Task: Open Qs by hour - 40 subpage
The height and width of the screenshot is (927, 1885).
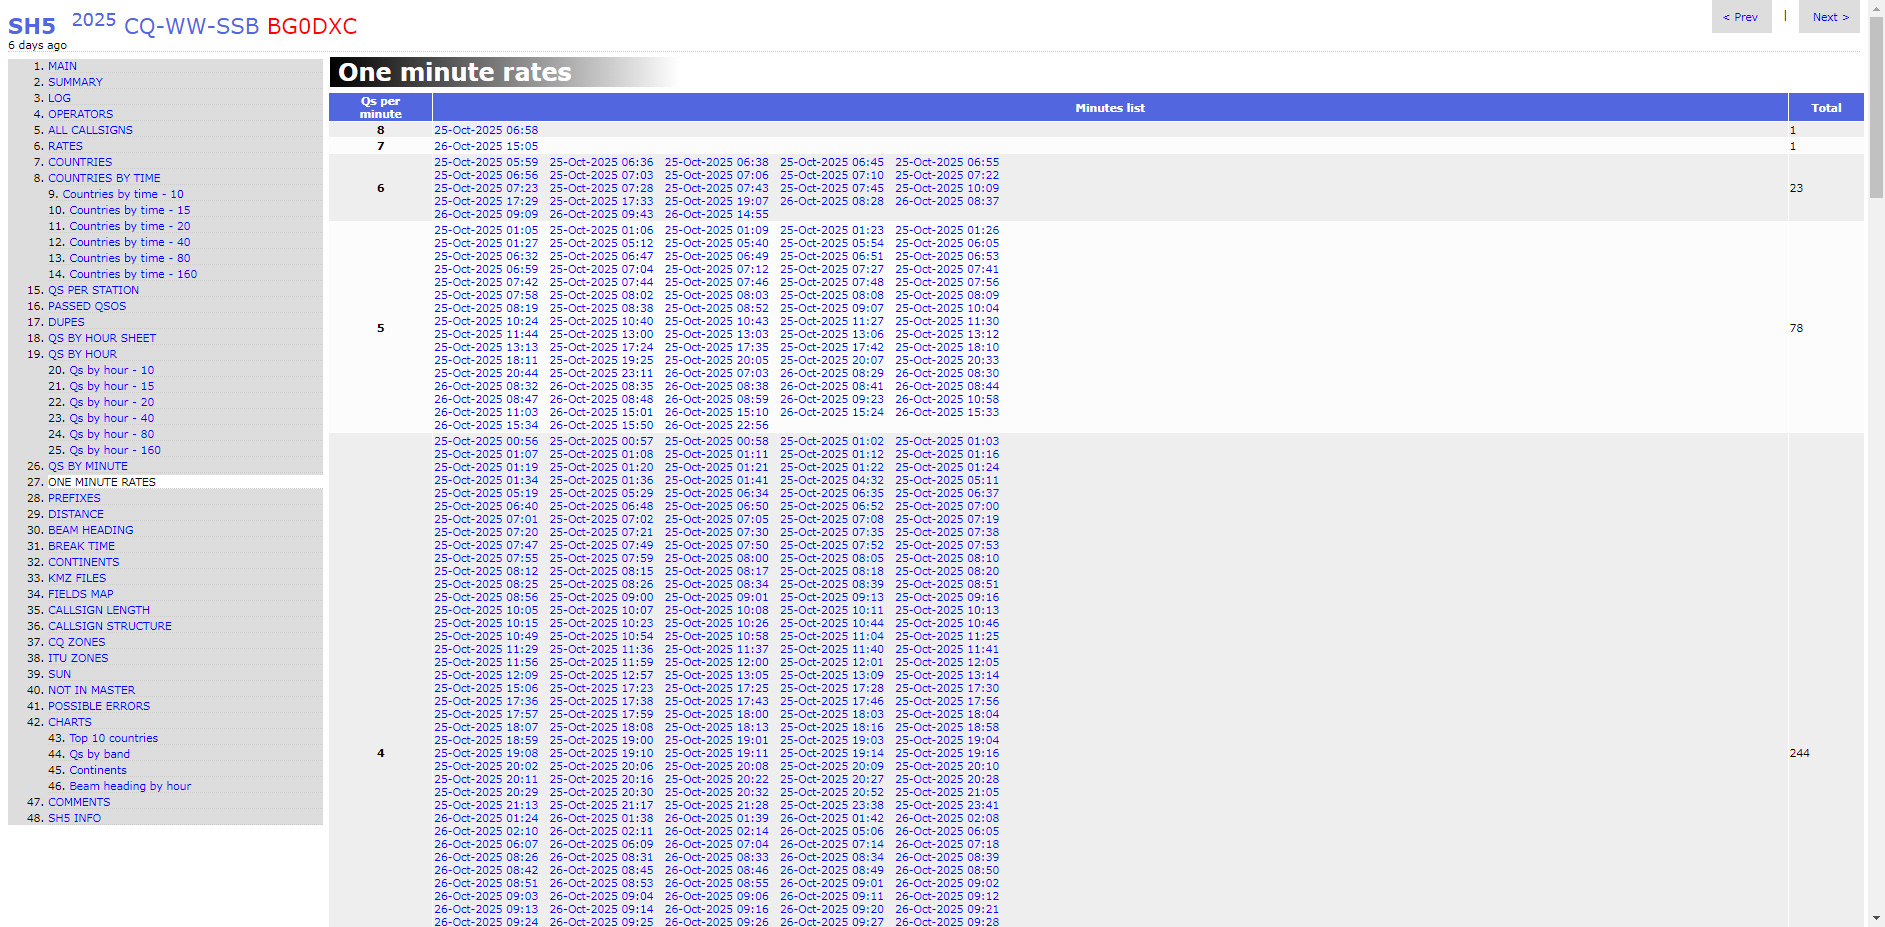Action: [111, 418]
